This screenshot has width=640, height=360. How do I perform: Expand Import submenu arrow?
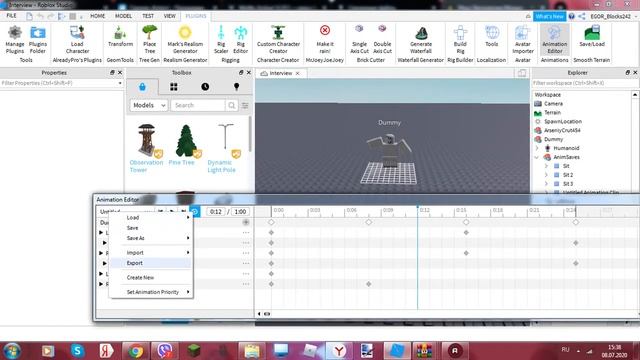pos(188,253)
